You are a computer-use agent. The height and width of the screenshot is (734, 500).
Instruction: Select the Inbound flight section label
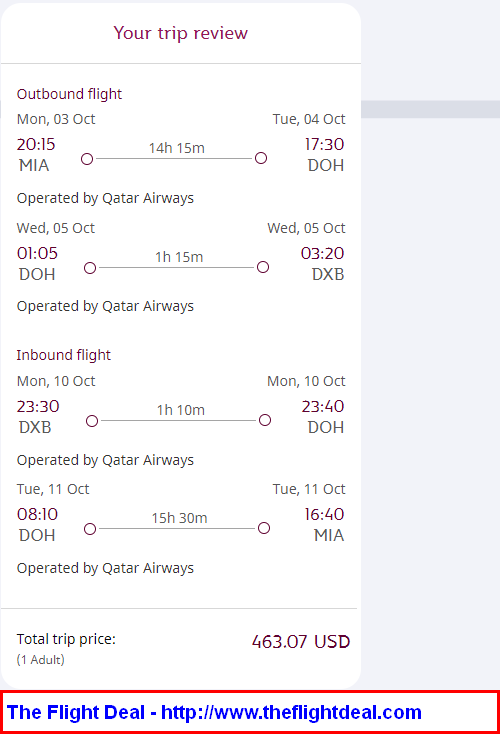64,355
